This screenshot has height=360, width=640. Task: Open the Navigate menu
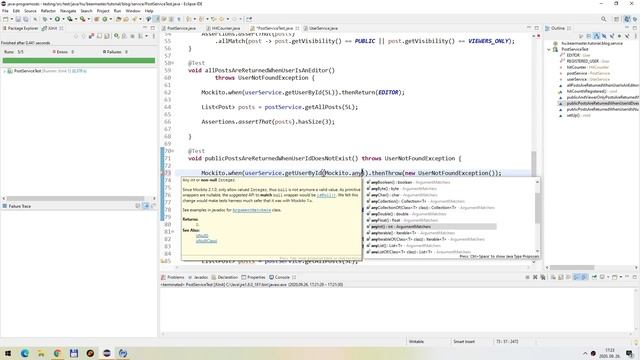(x=68, y=11)
